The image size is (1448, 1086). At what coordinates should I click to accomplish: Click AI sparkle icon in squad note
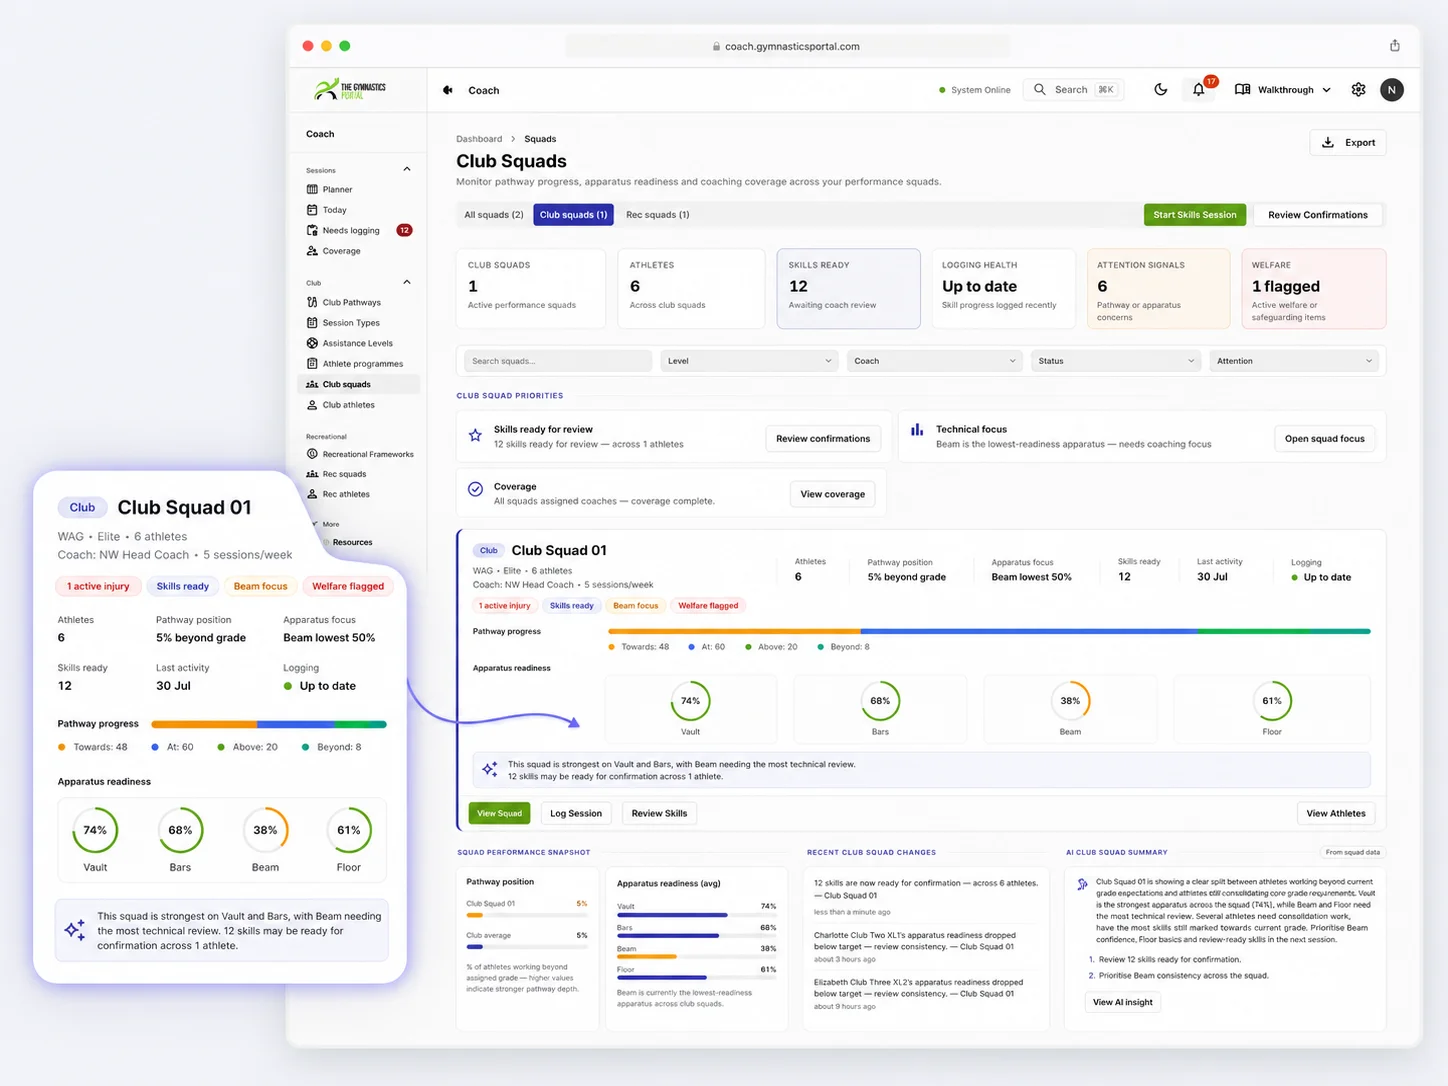(489, 769)
